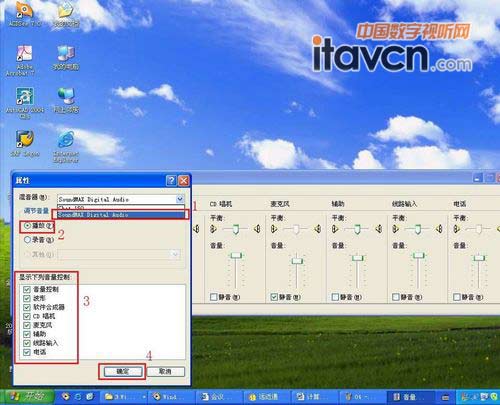Click 确定 (OK) button in 属性 dialog
The width and height of the screenshot is (500, 405).
(x=122, y=371)
